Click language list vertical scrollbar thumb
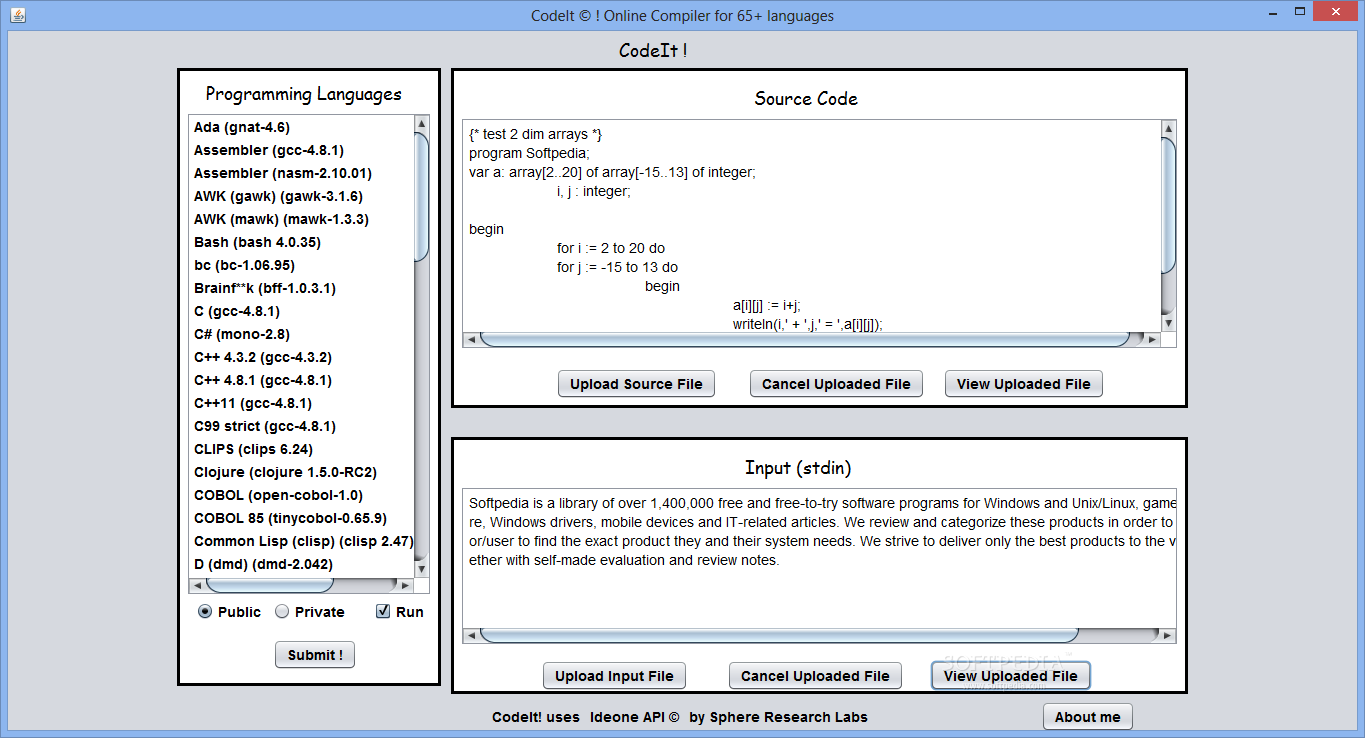Viewport: 1365px width, 738px height. tap(421, 197)
